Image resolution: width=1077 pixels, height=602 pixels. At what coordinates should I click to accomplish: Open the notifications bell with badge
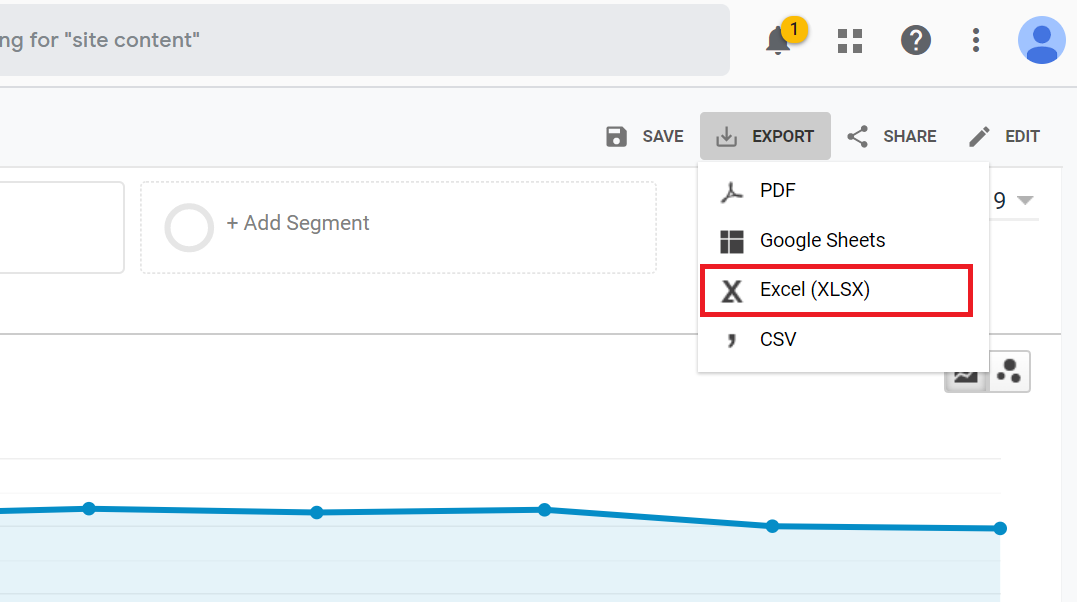pyautogui.click(x=780, y=41)
